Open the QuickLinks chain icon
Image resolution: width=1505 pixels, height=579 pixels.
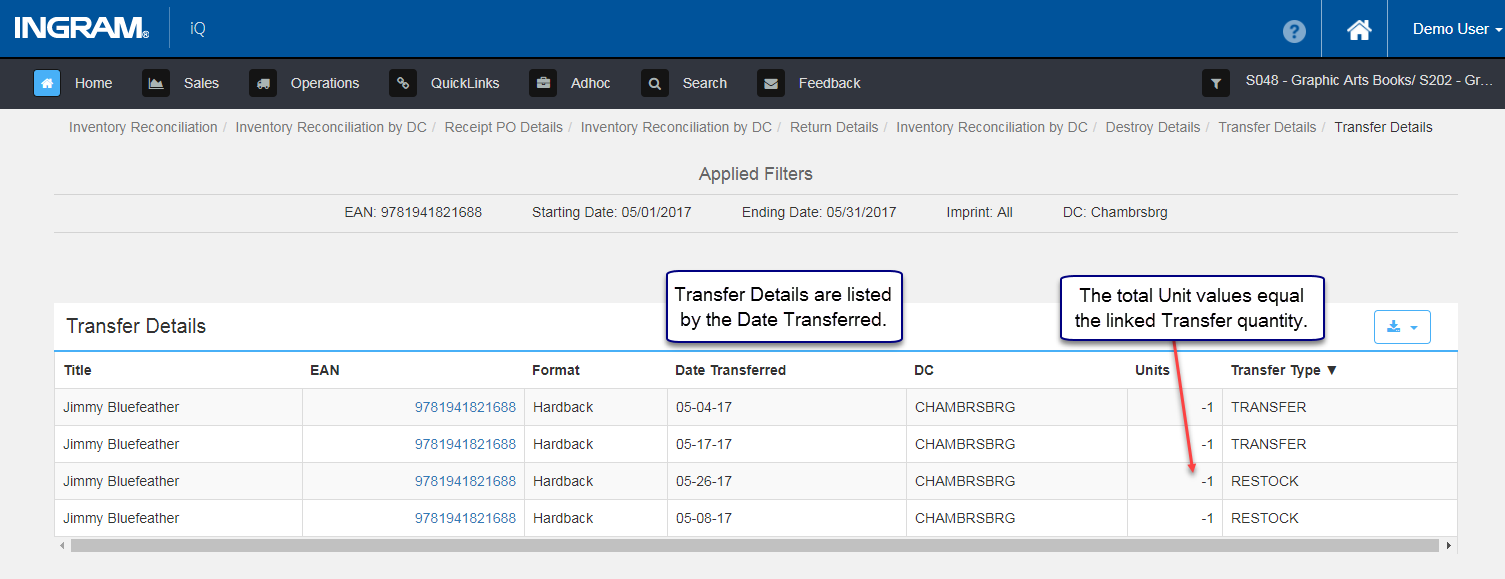pyautogui.click(x=403, y=83)
